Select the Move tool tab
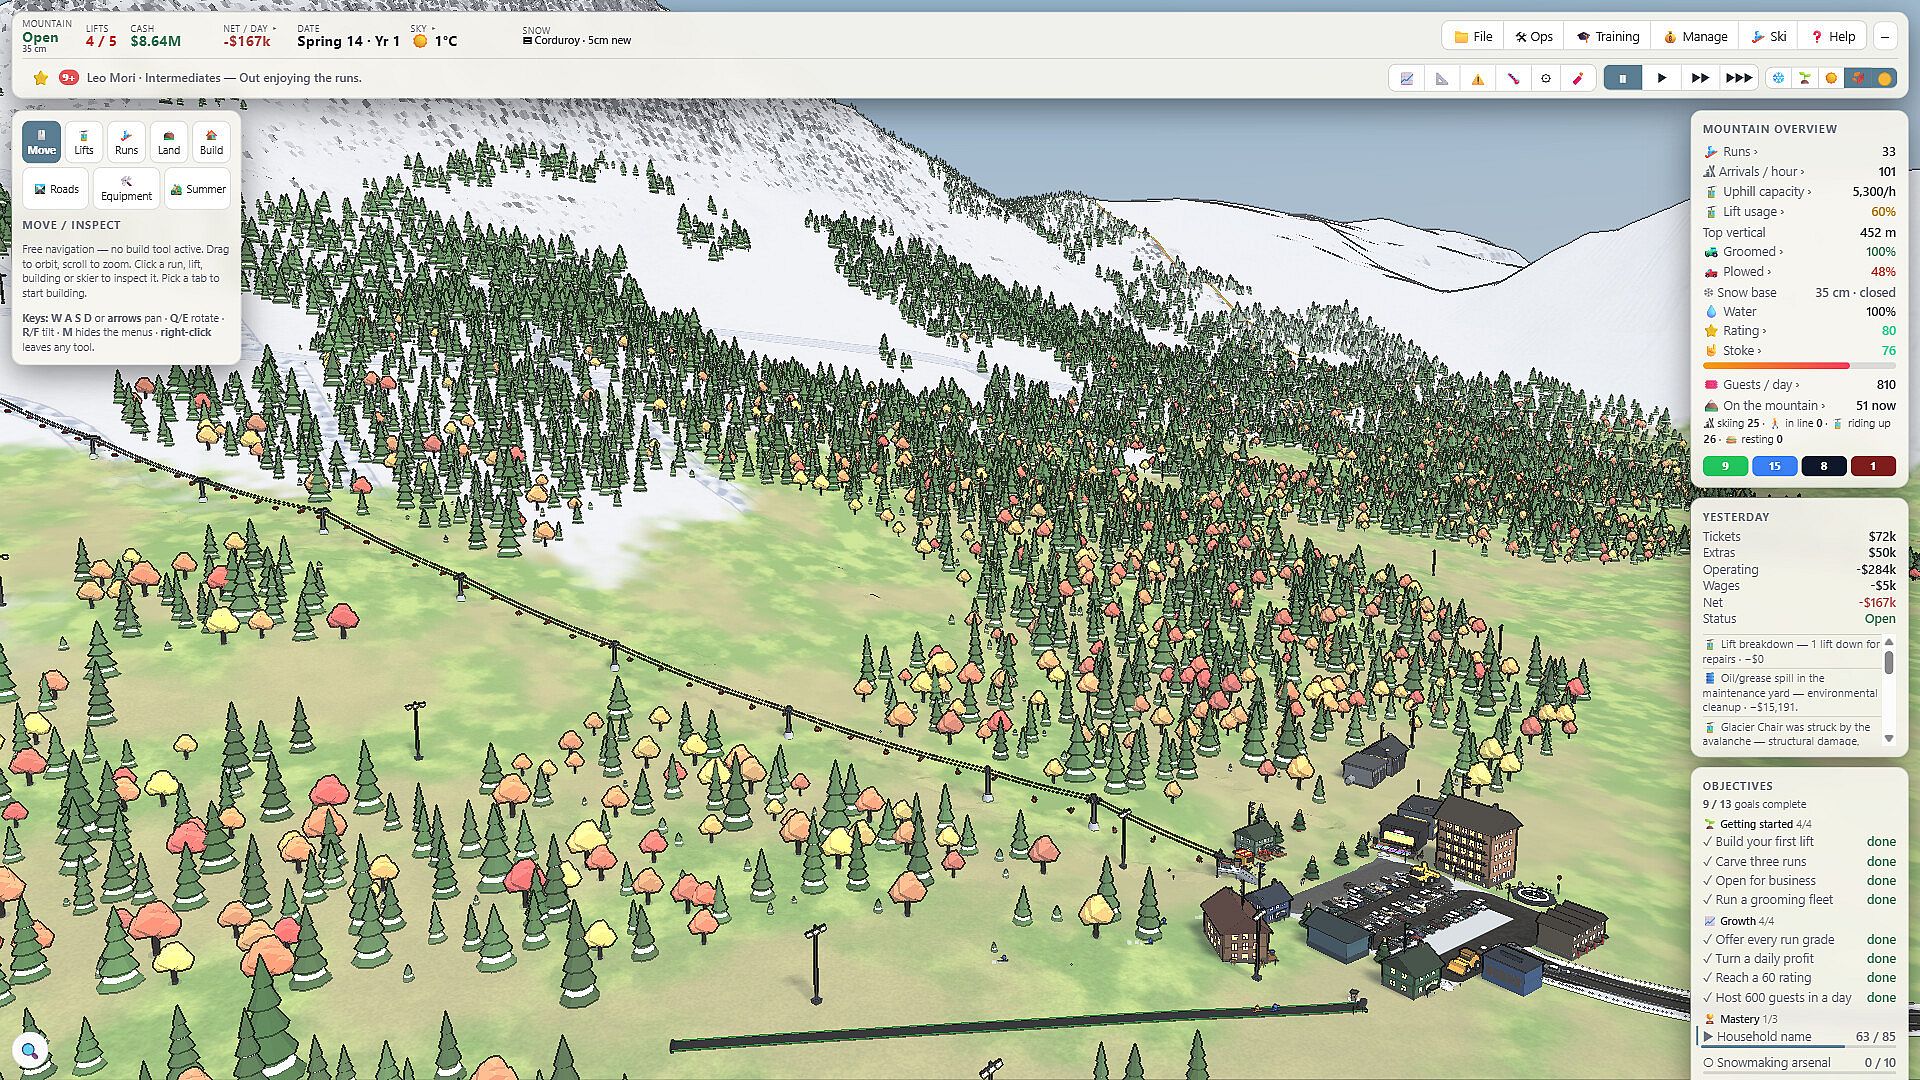 [41, 142]
